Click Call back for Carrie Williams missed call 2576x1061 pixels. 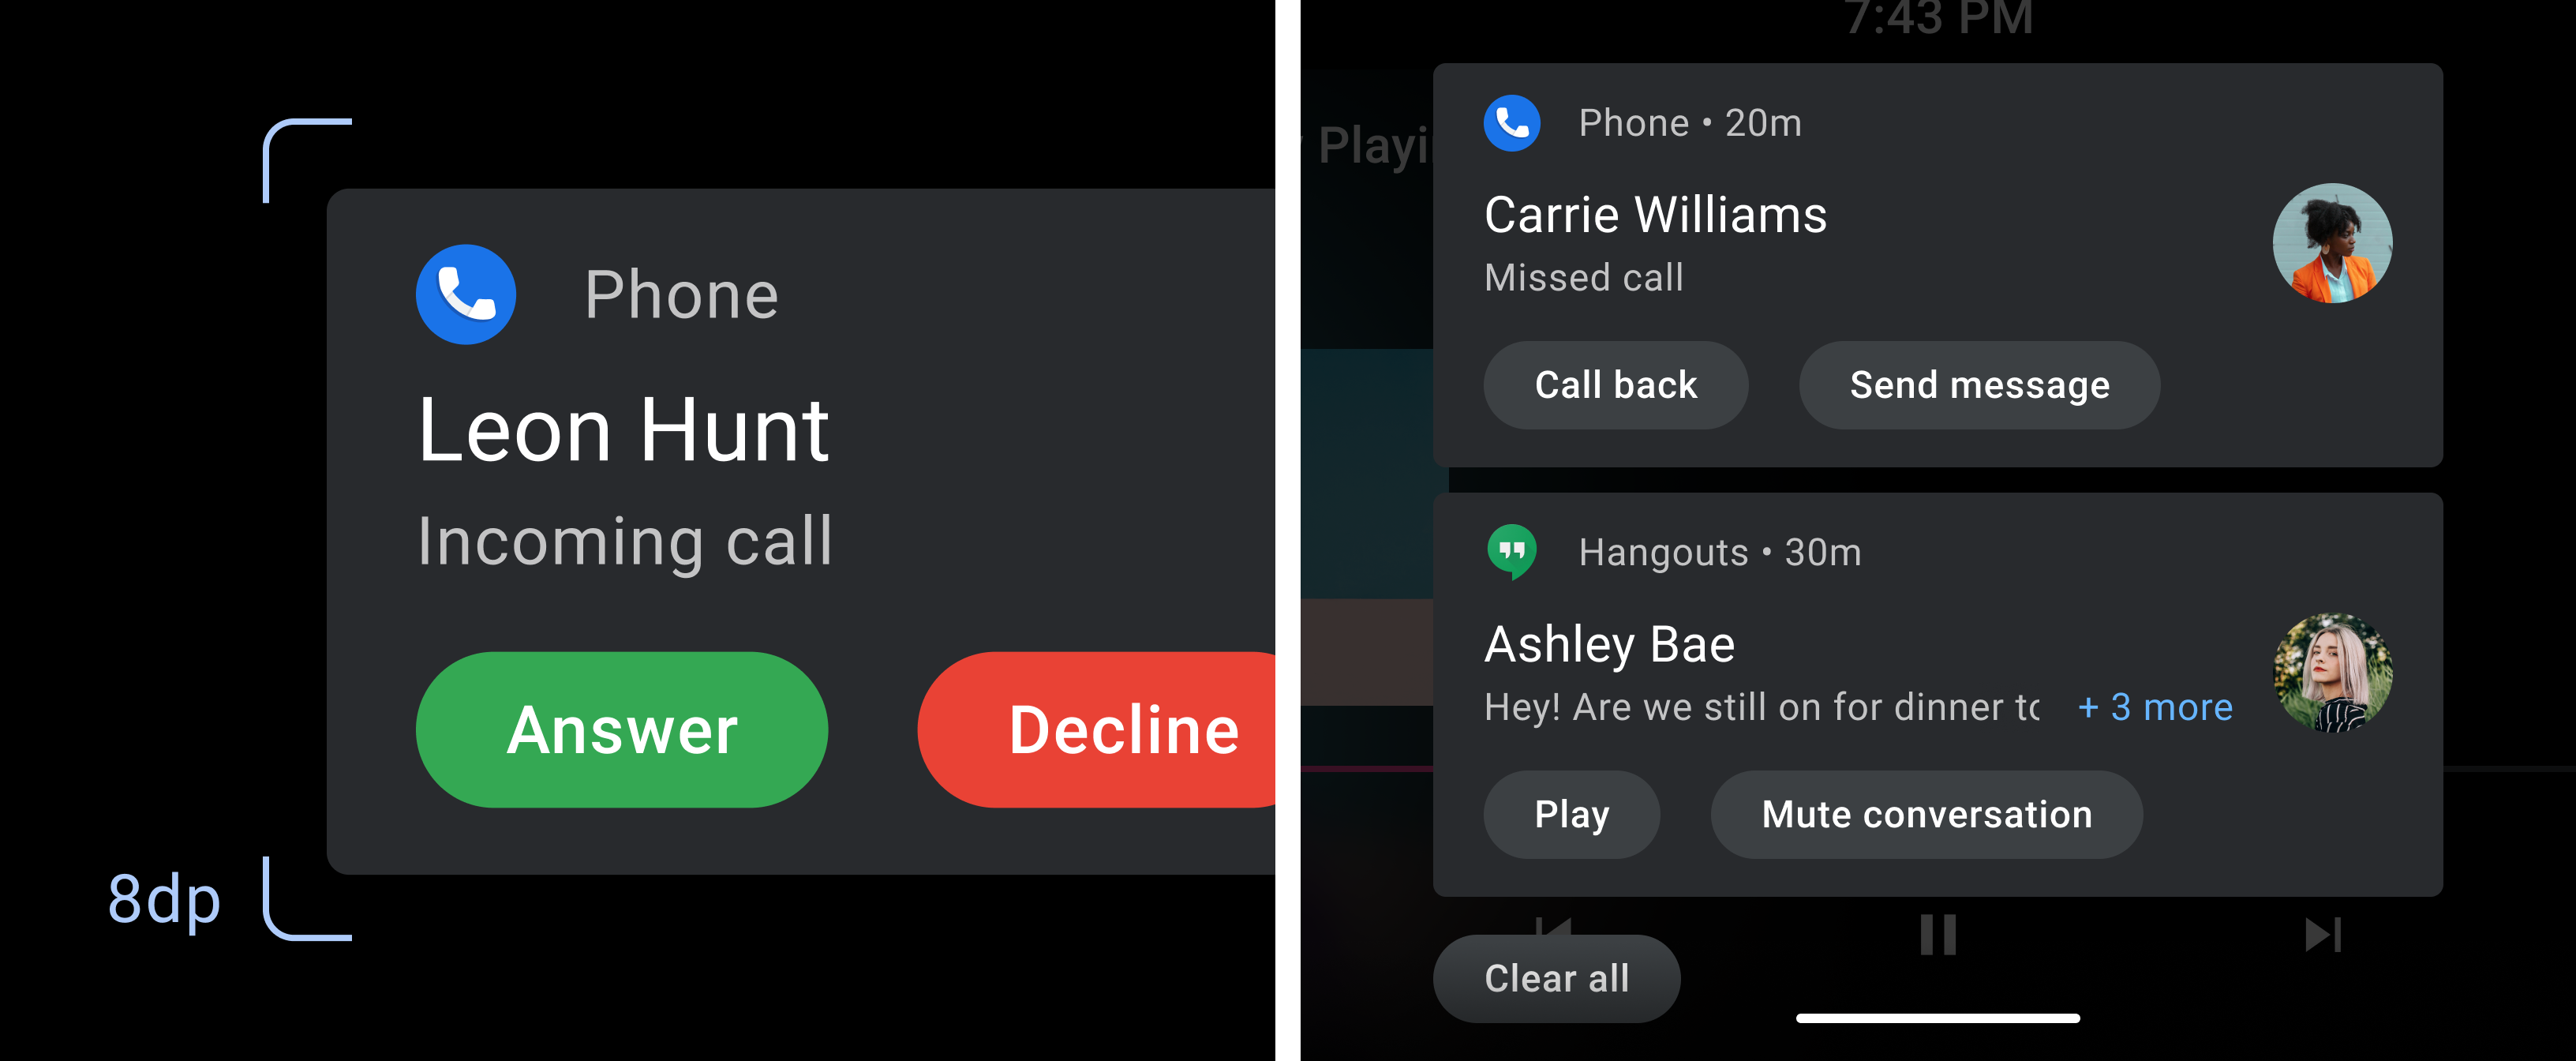tap(1615, 384)
